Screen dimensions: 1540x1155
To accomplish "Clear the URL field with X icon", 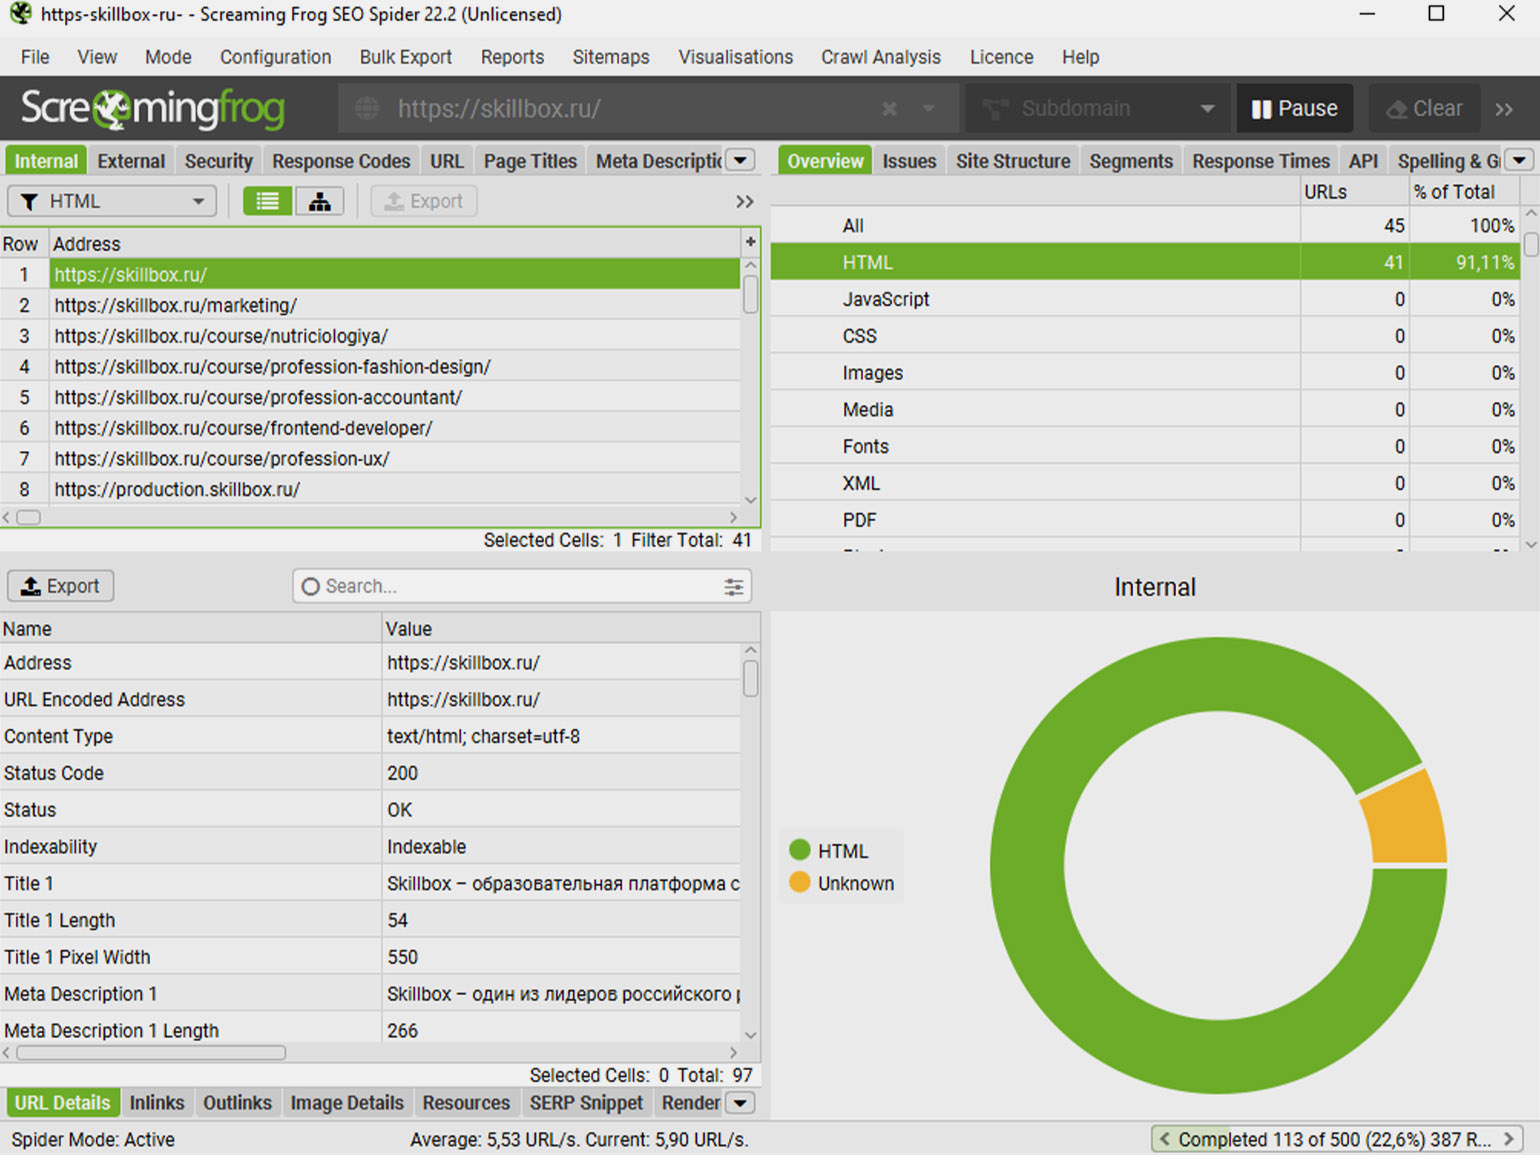I will [889, 109].
